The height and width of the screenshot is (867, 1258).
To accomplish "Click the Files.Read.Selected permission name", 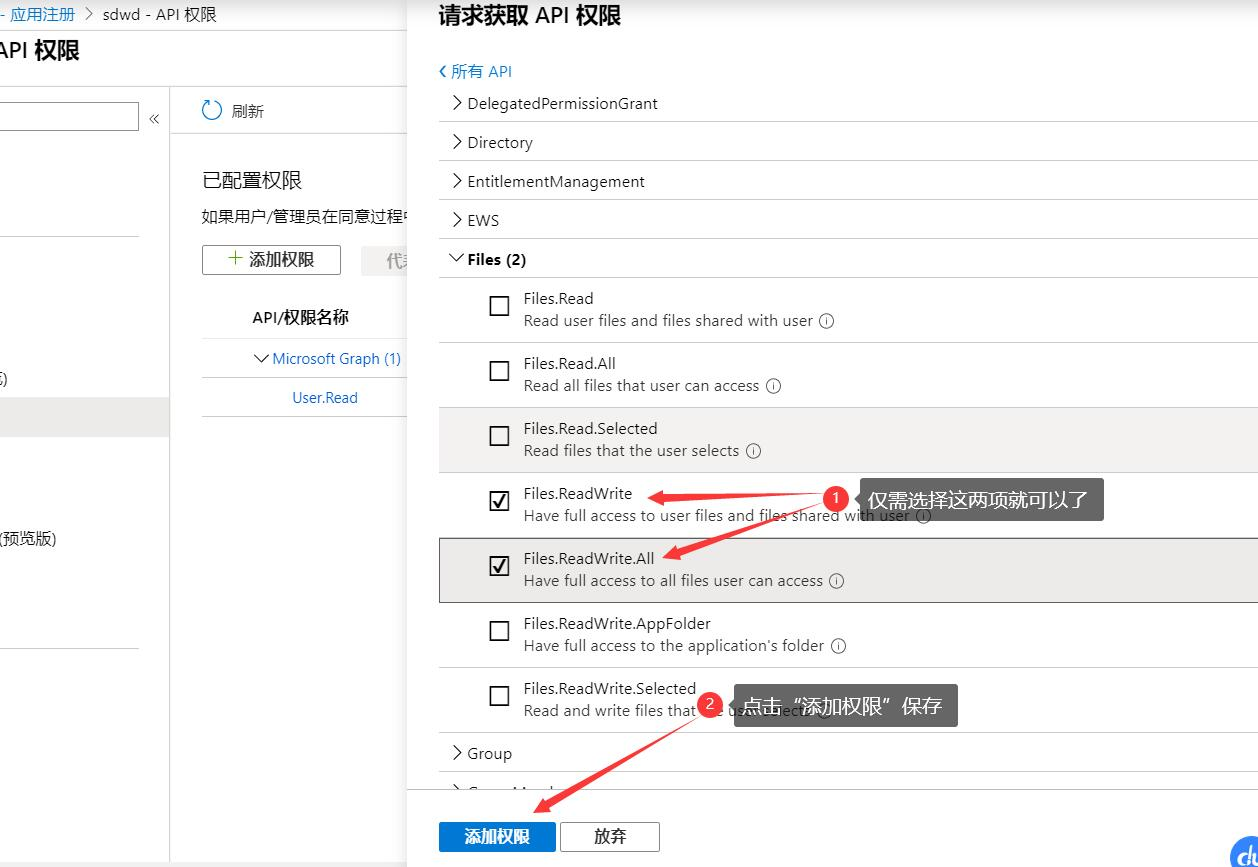I will point(590,428).
